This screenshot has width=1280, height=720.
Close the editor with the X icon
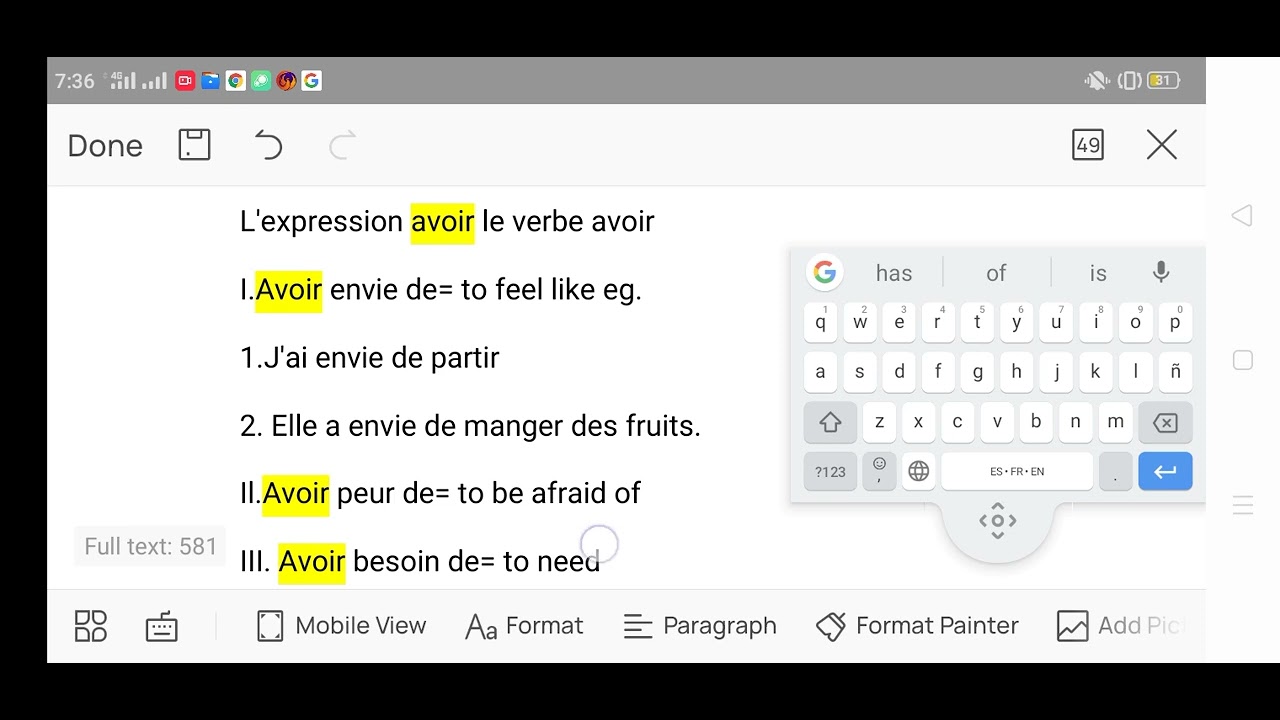tap(1162, 145)
